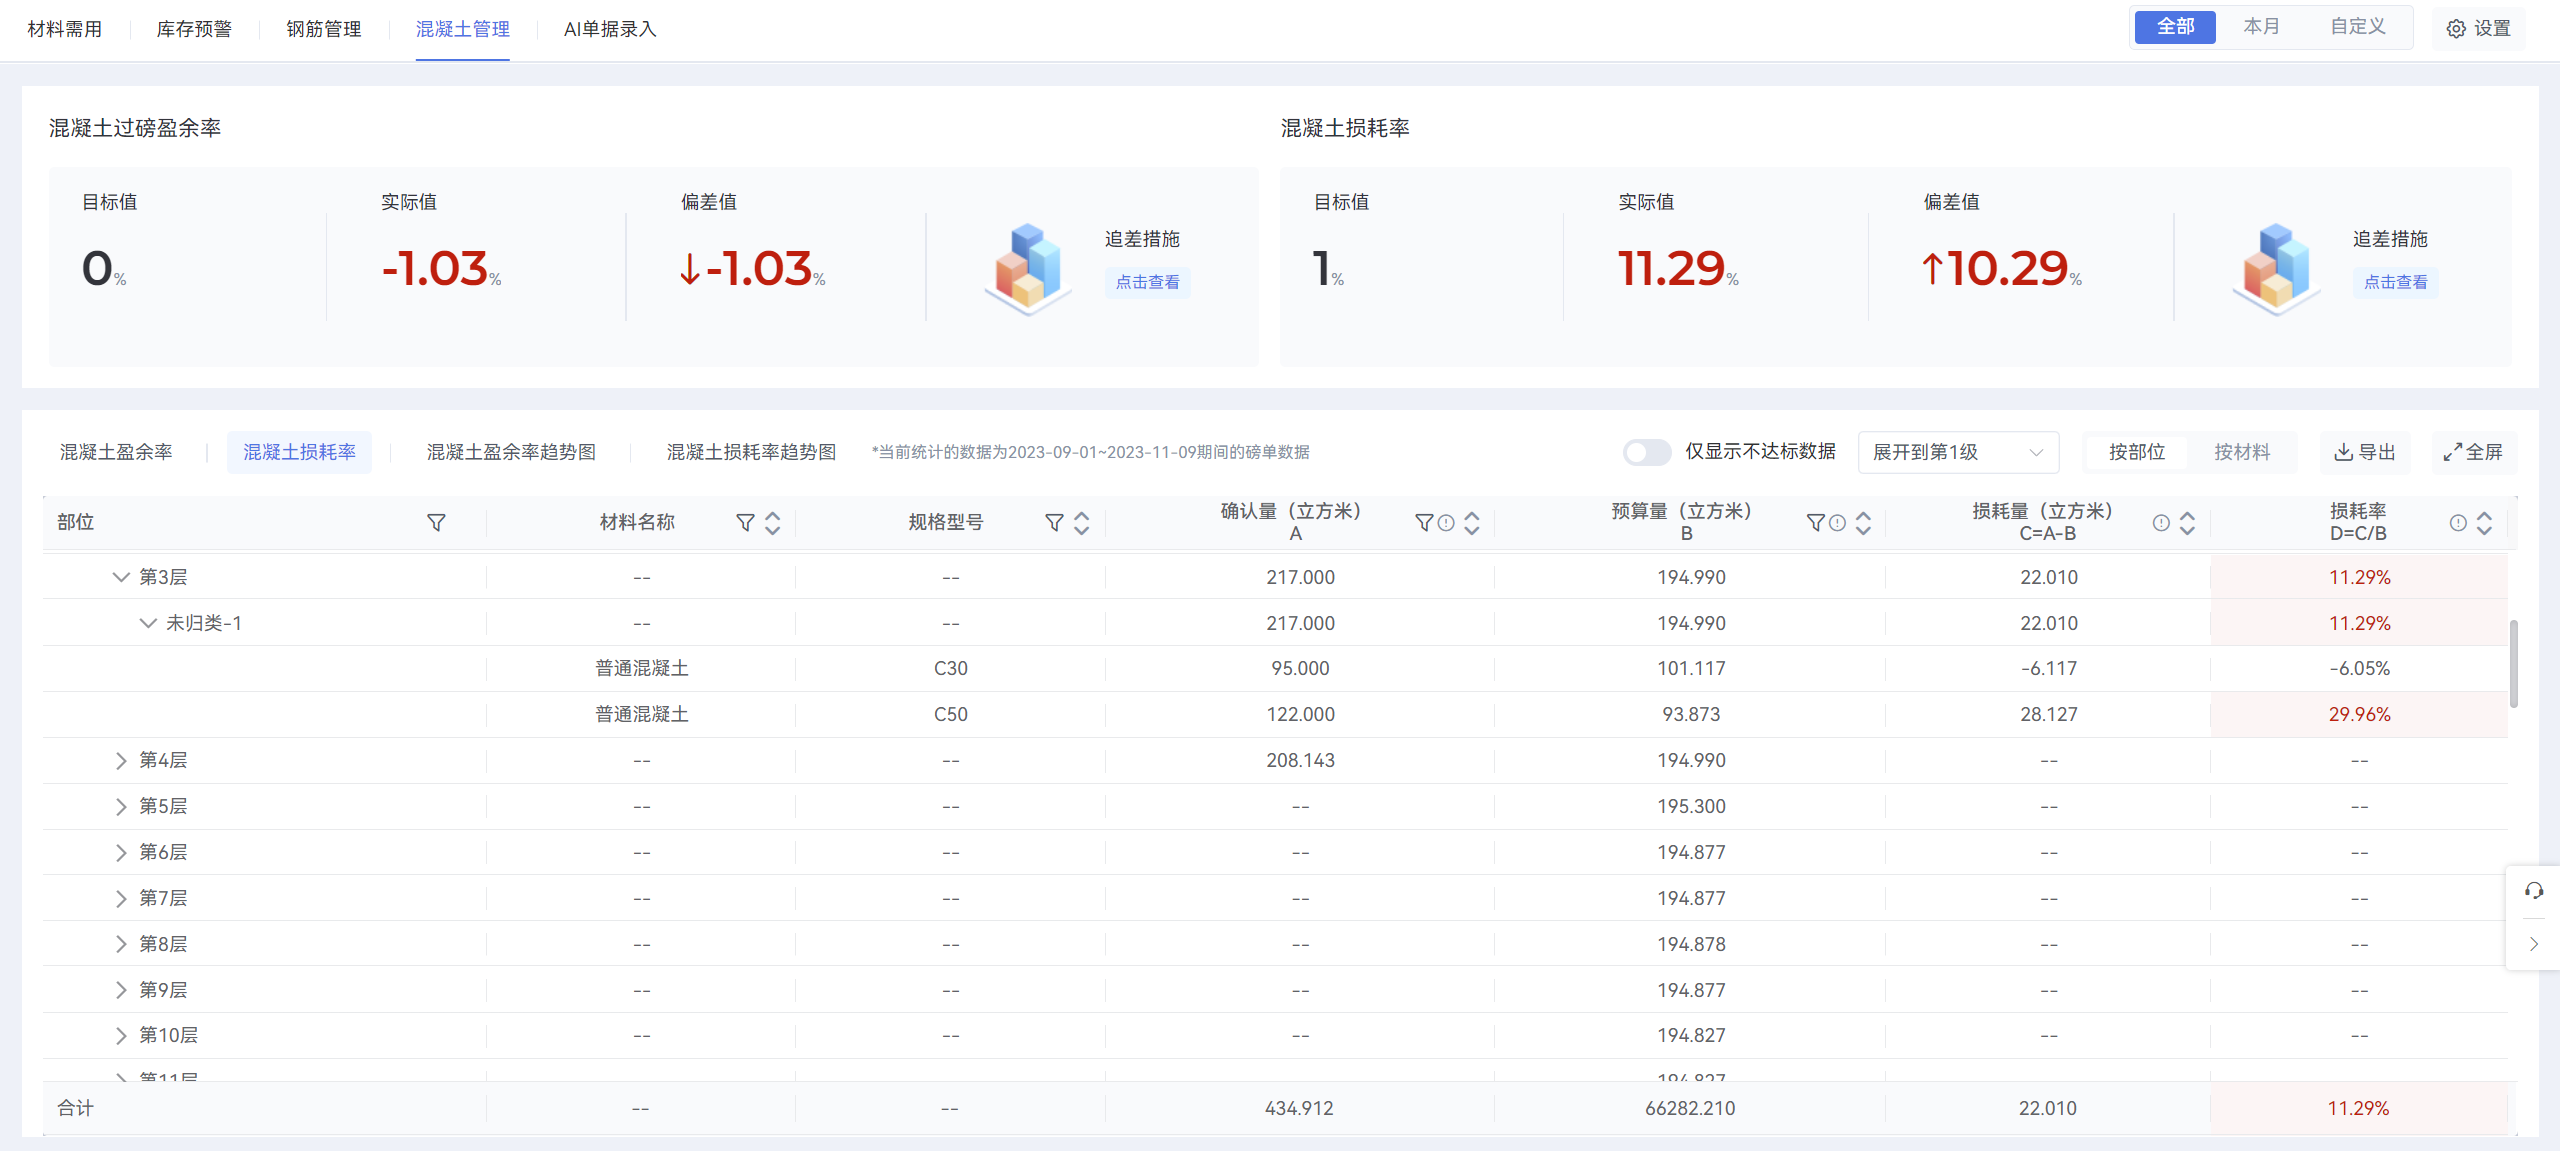
Task: Click 点击查看 under 混凝土损耗率 追差措施
Action: [x=2396, y=282]
